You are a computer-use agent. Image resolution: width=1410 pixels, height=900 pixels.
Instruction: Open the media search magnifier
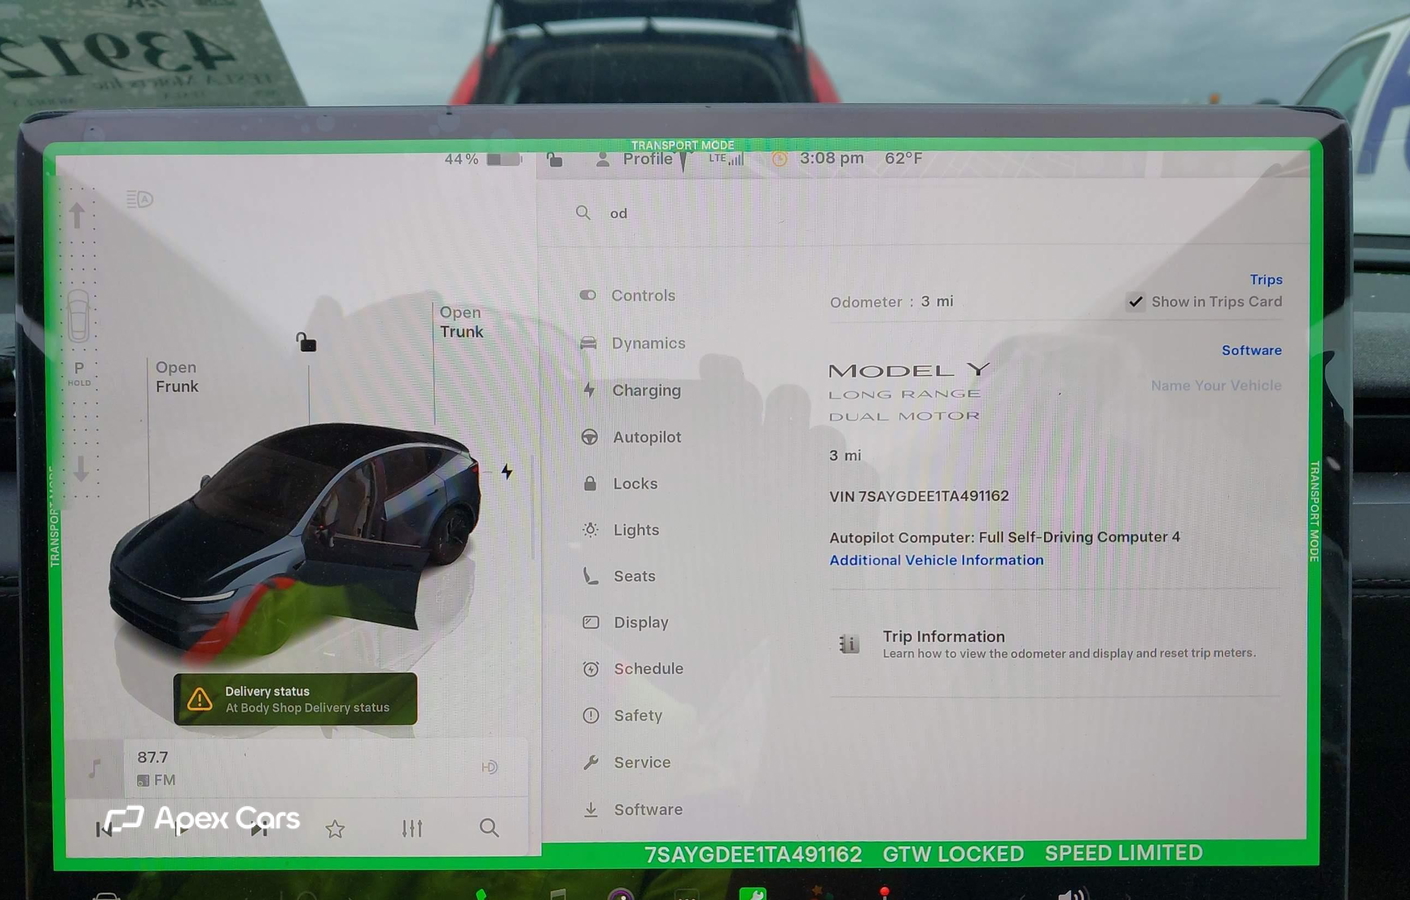tap(489, 827)
